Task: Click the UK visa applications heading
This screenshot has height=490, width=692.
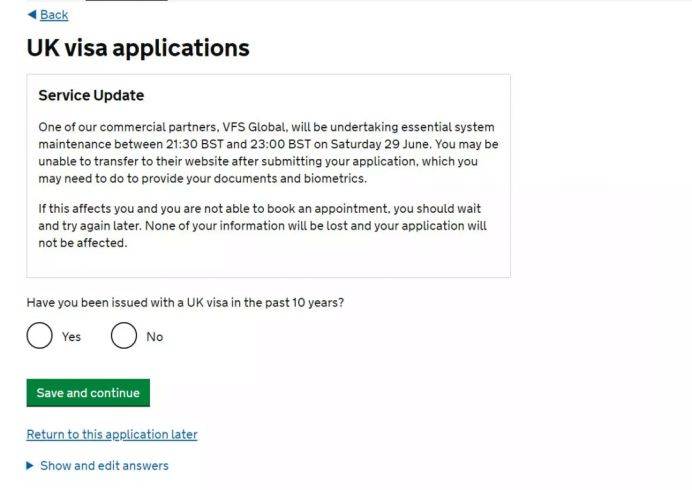Action: 138,48
